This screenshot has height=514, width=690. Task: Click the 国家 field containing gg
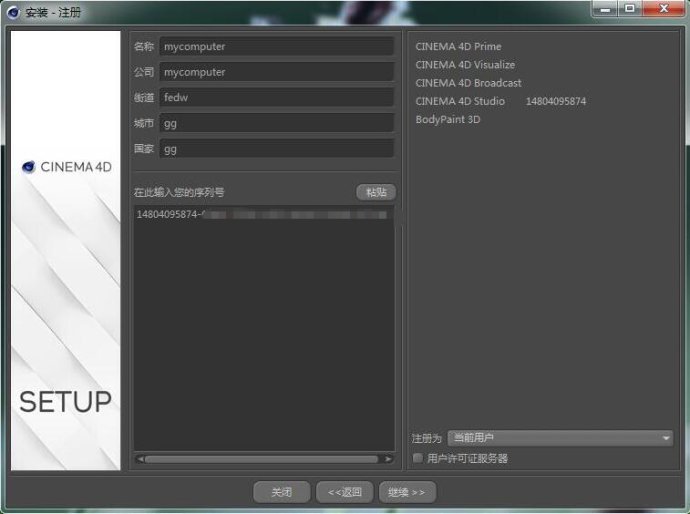(277, 148)
